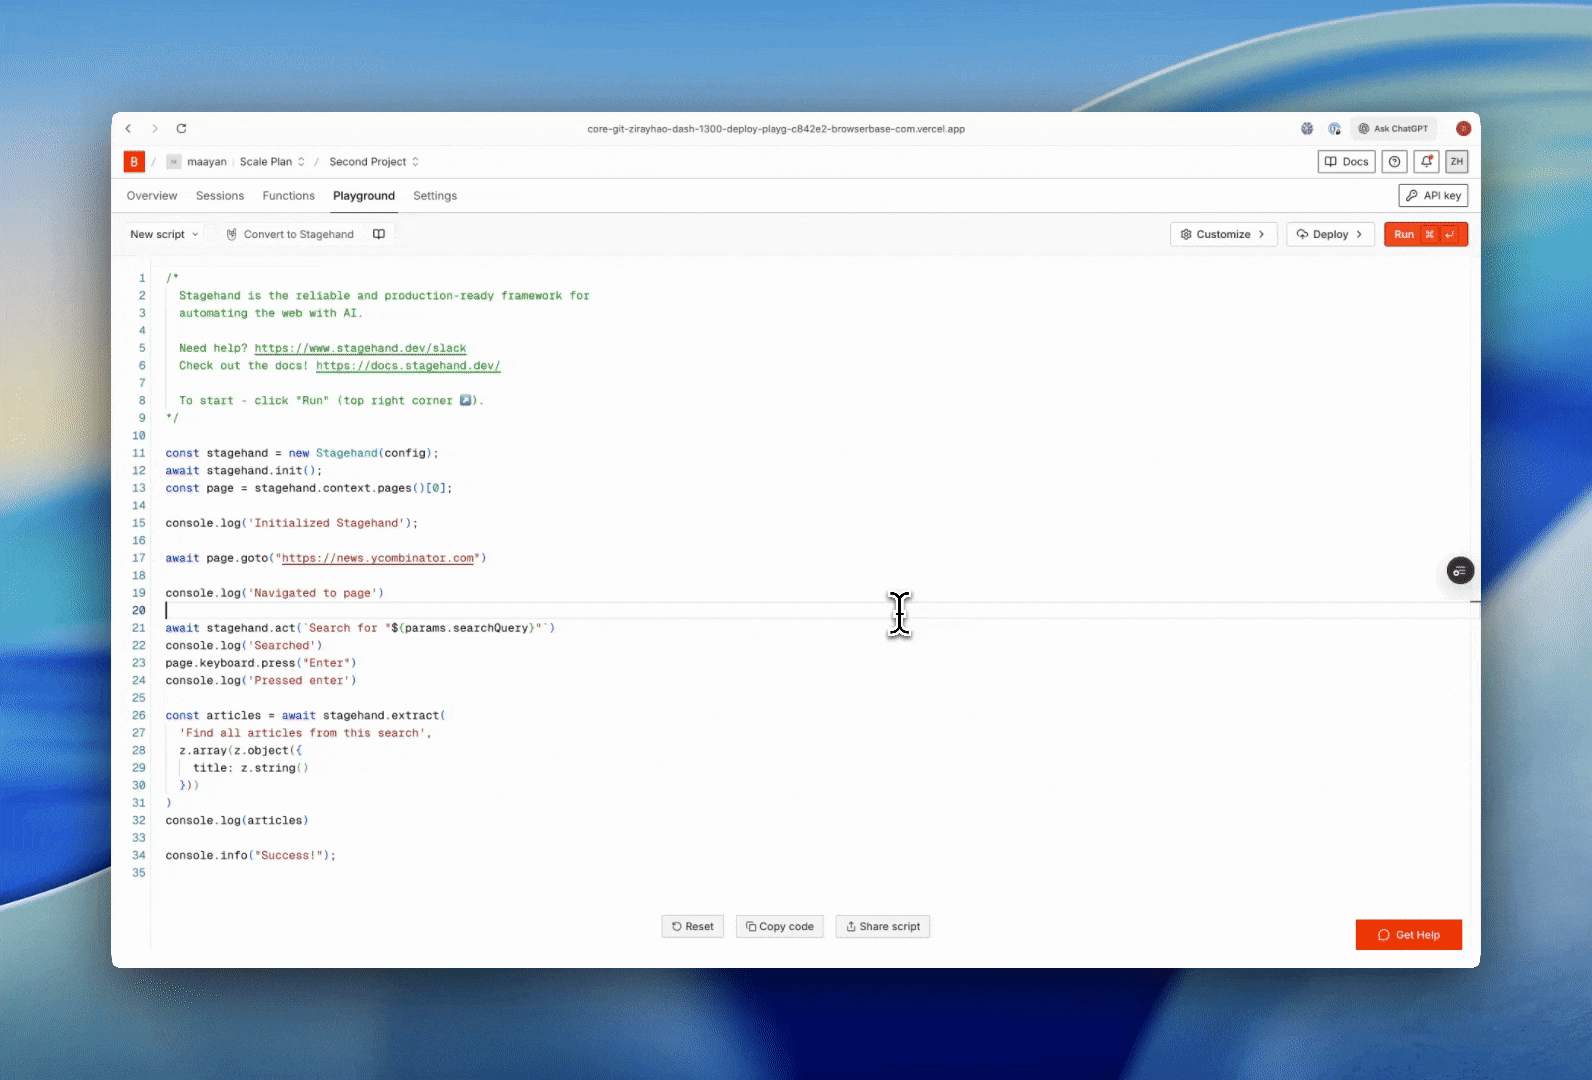Click 'title: z.string()' line
This screenshot has width=1592, height=1080.
point(251,768)
